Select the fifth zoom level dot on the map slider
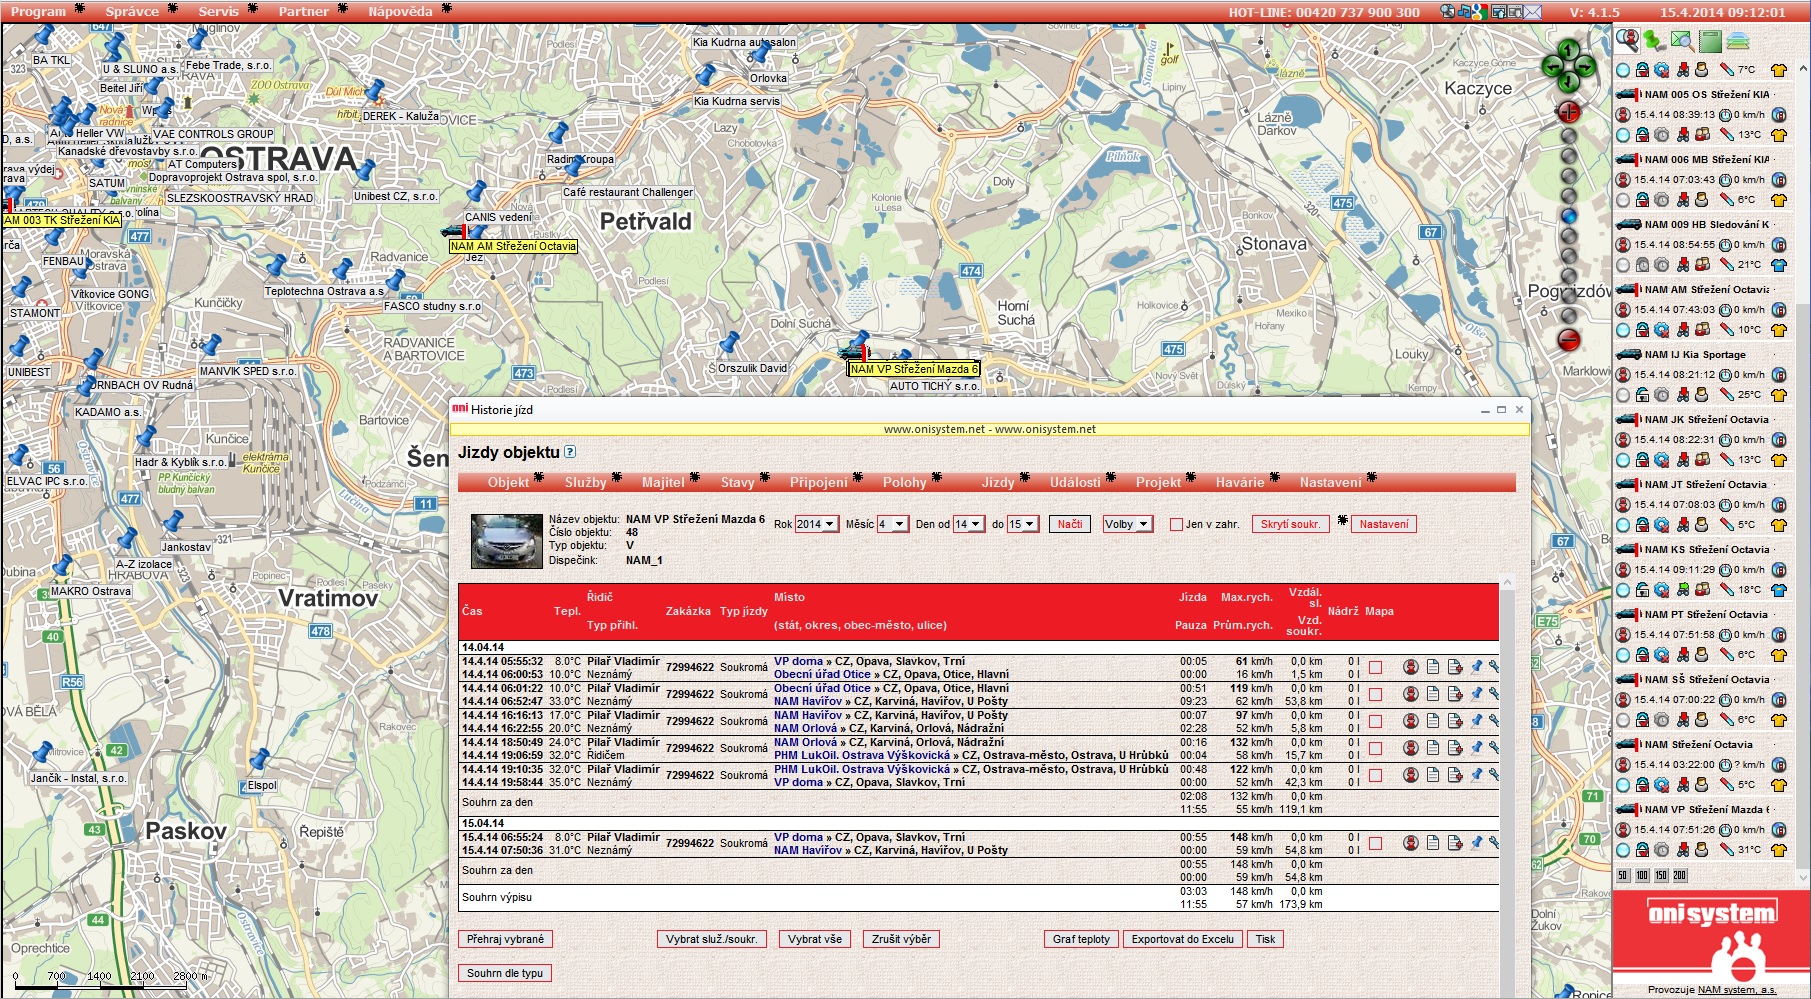This screenshot has width=1811, height=999. click(1568, 216)
